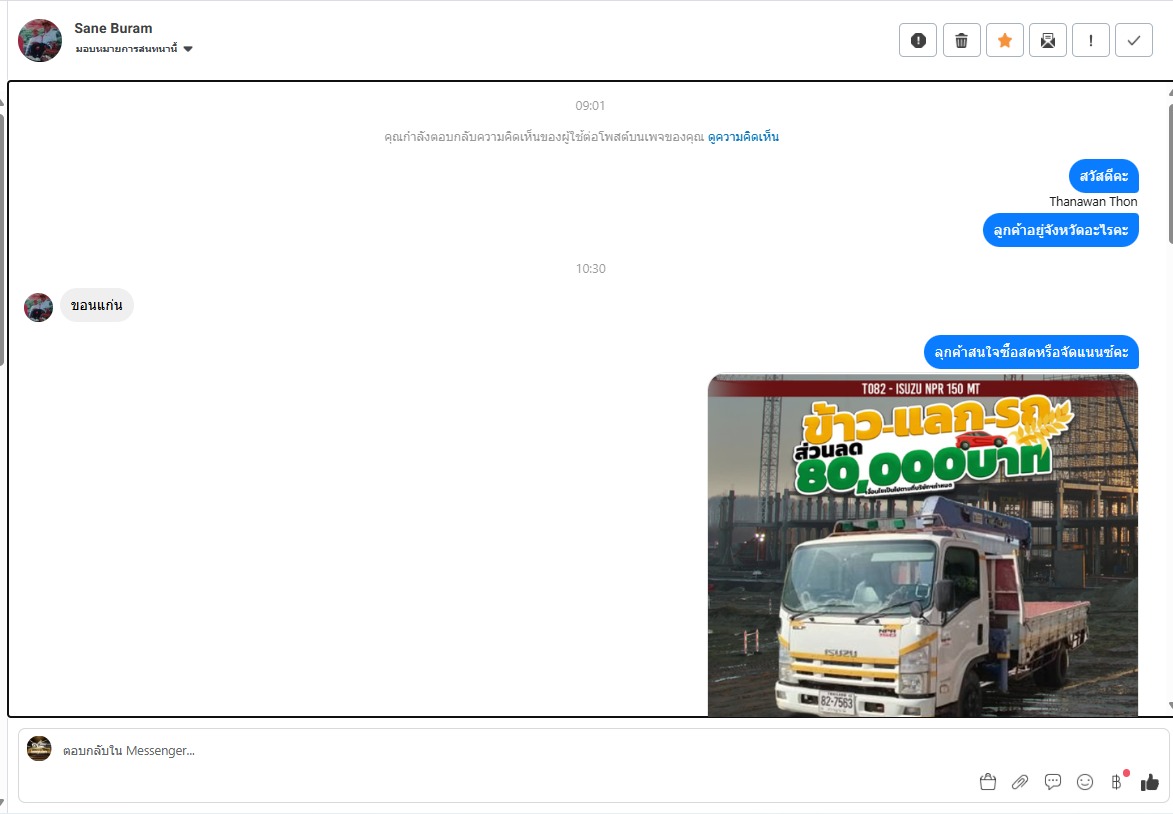Click the page avatar beside reply box
1173x814 pixels.
[x=39, y=748]
